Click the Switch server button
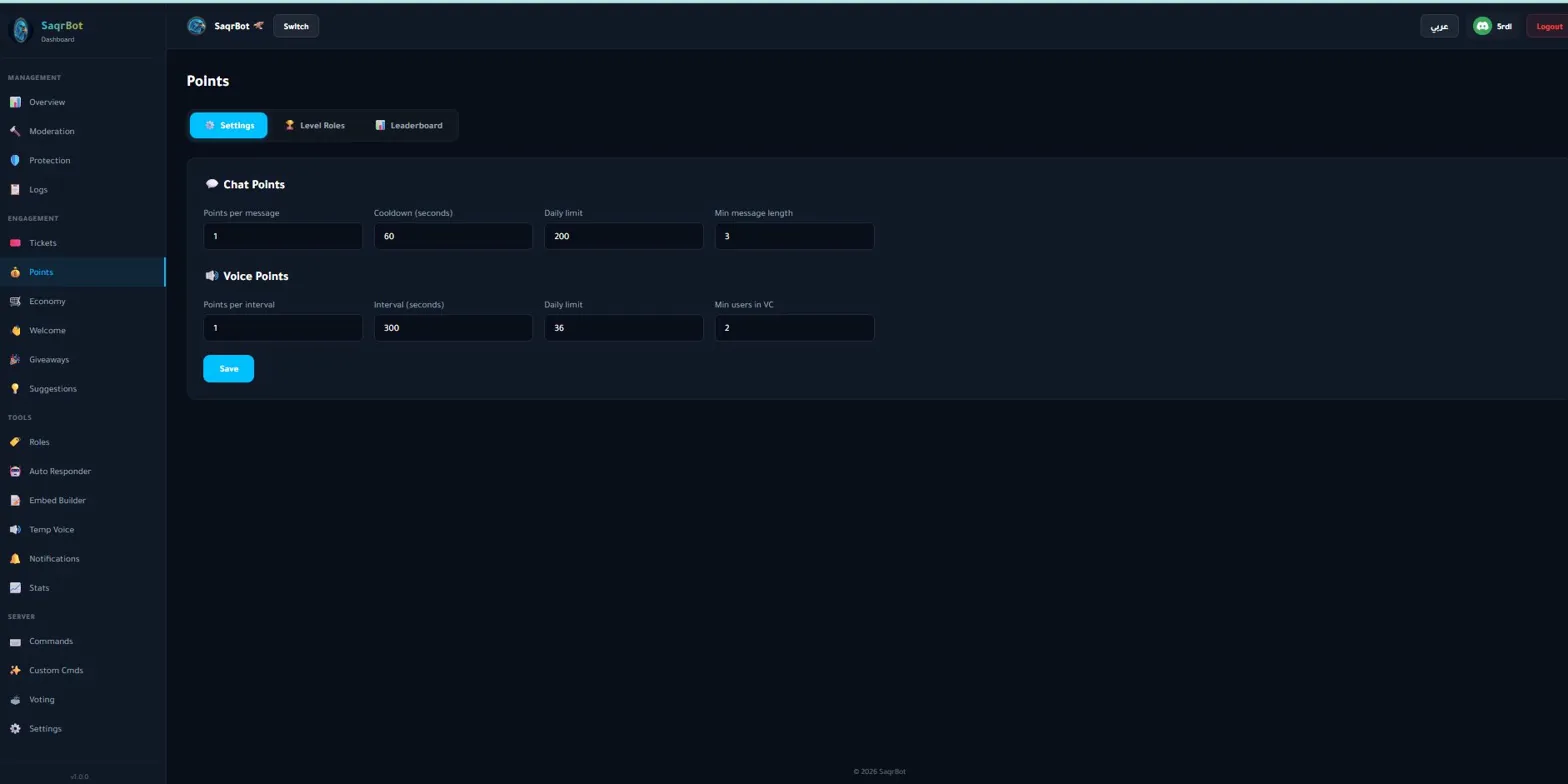Viewport: 1568px width, 784px height. (296, 26)
